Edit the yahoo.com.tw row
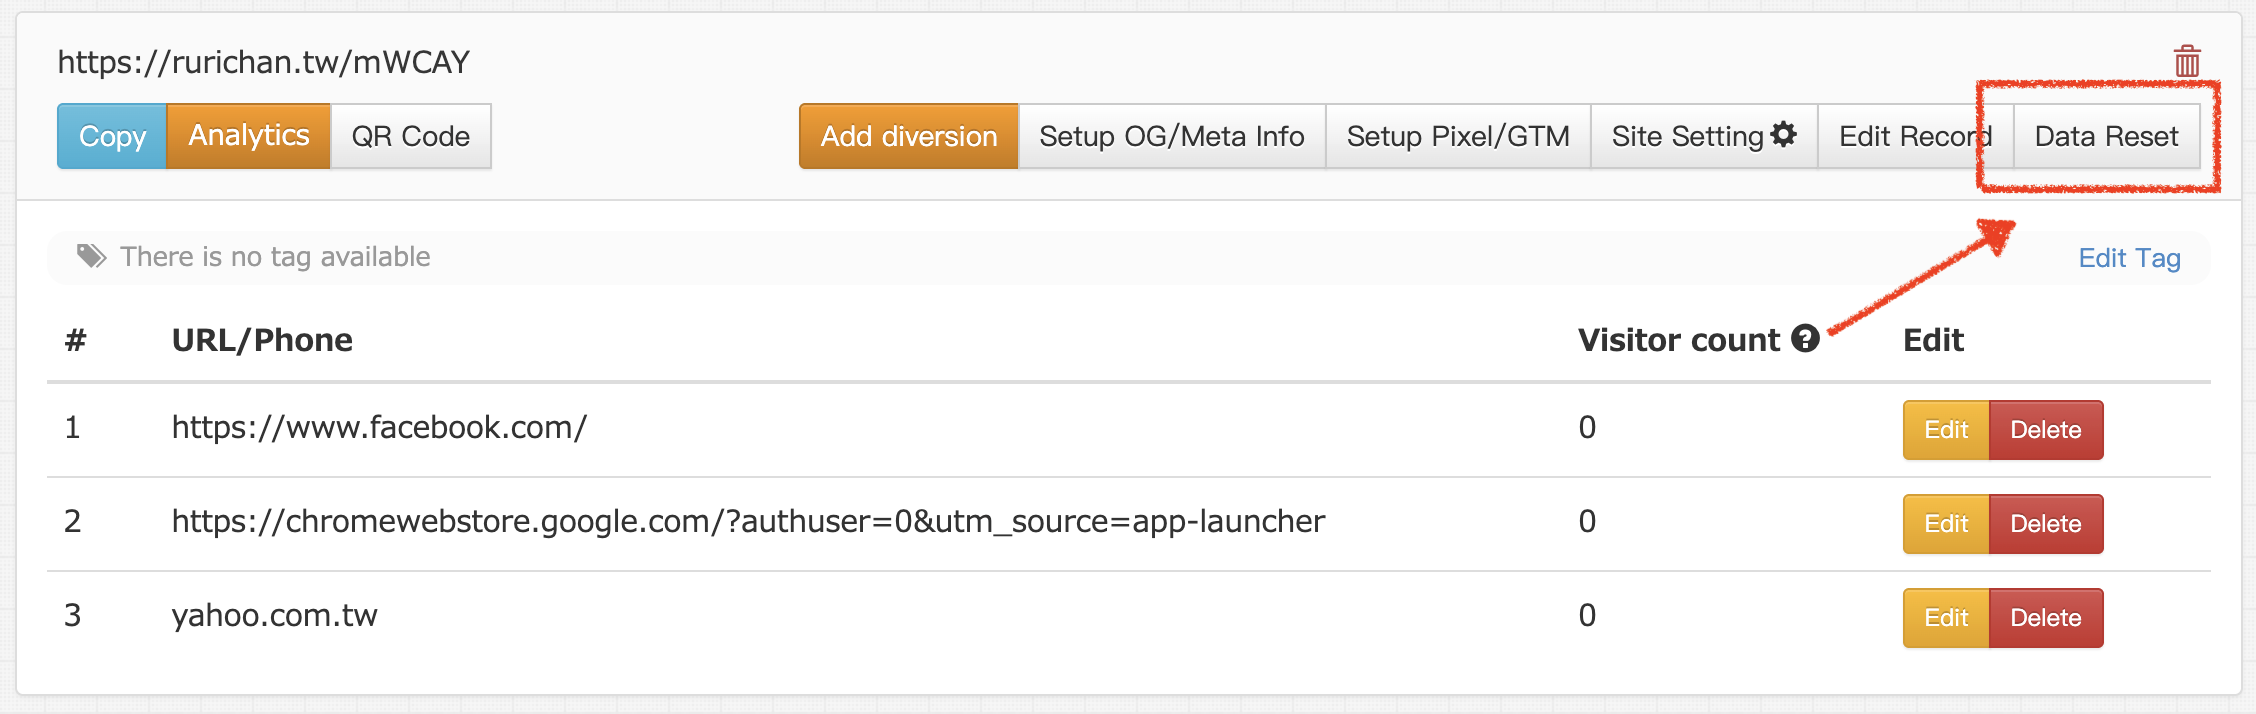The image size is (2256, 714). coord(1945,618)
